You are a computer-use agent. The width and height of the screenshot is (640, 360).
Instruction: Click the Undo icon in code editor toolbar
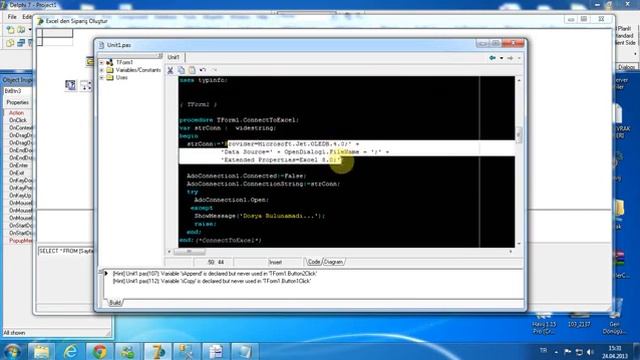(203, 70)
